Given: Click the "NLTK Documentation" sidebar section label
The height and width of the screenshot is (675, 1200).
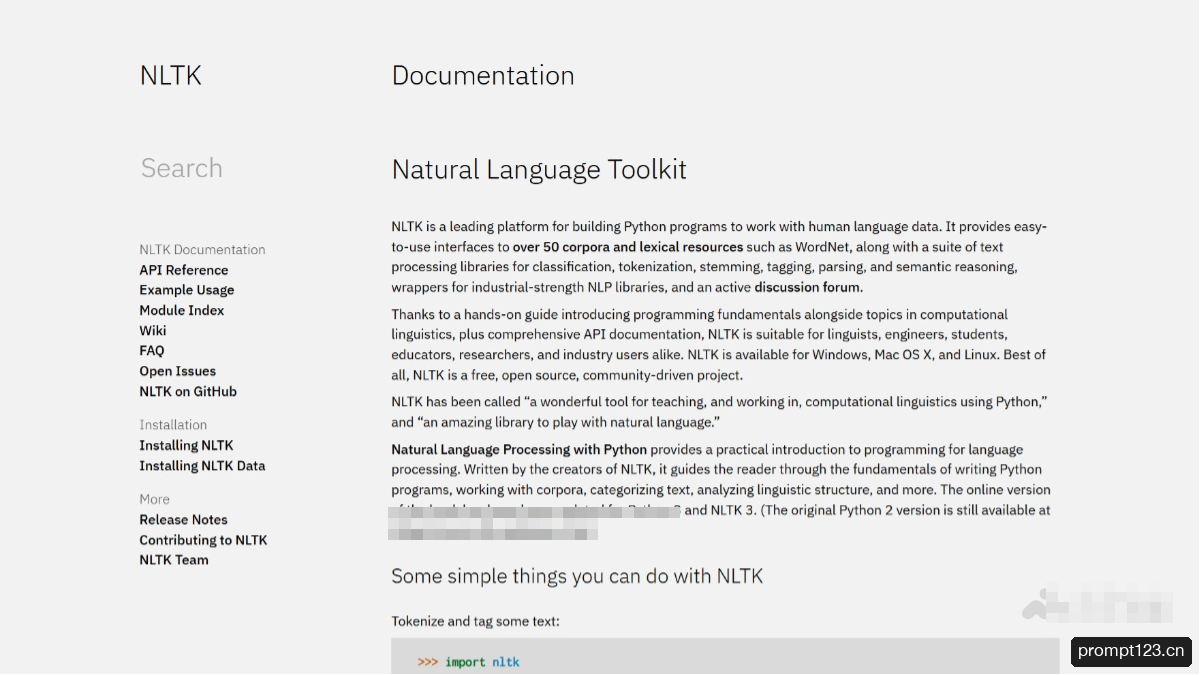Looking at the screenshot, I should [203, 250].
